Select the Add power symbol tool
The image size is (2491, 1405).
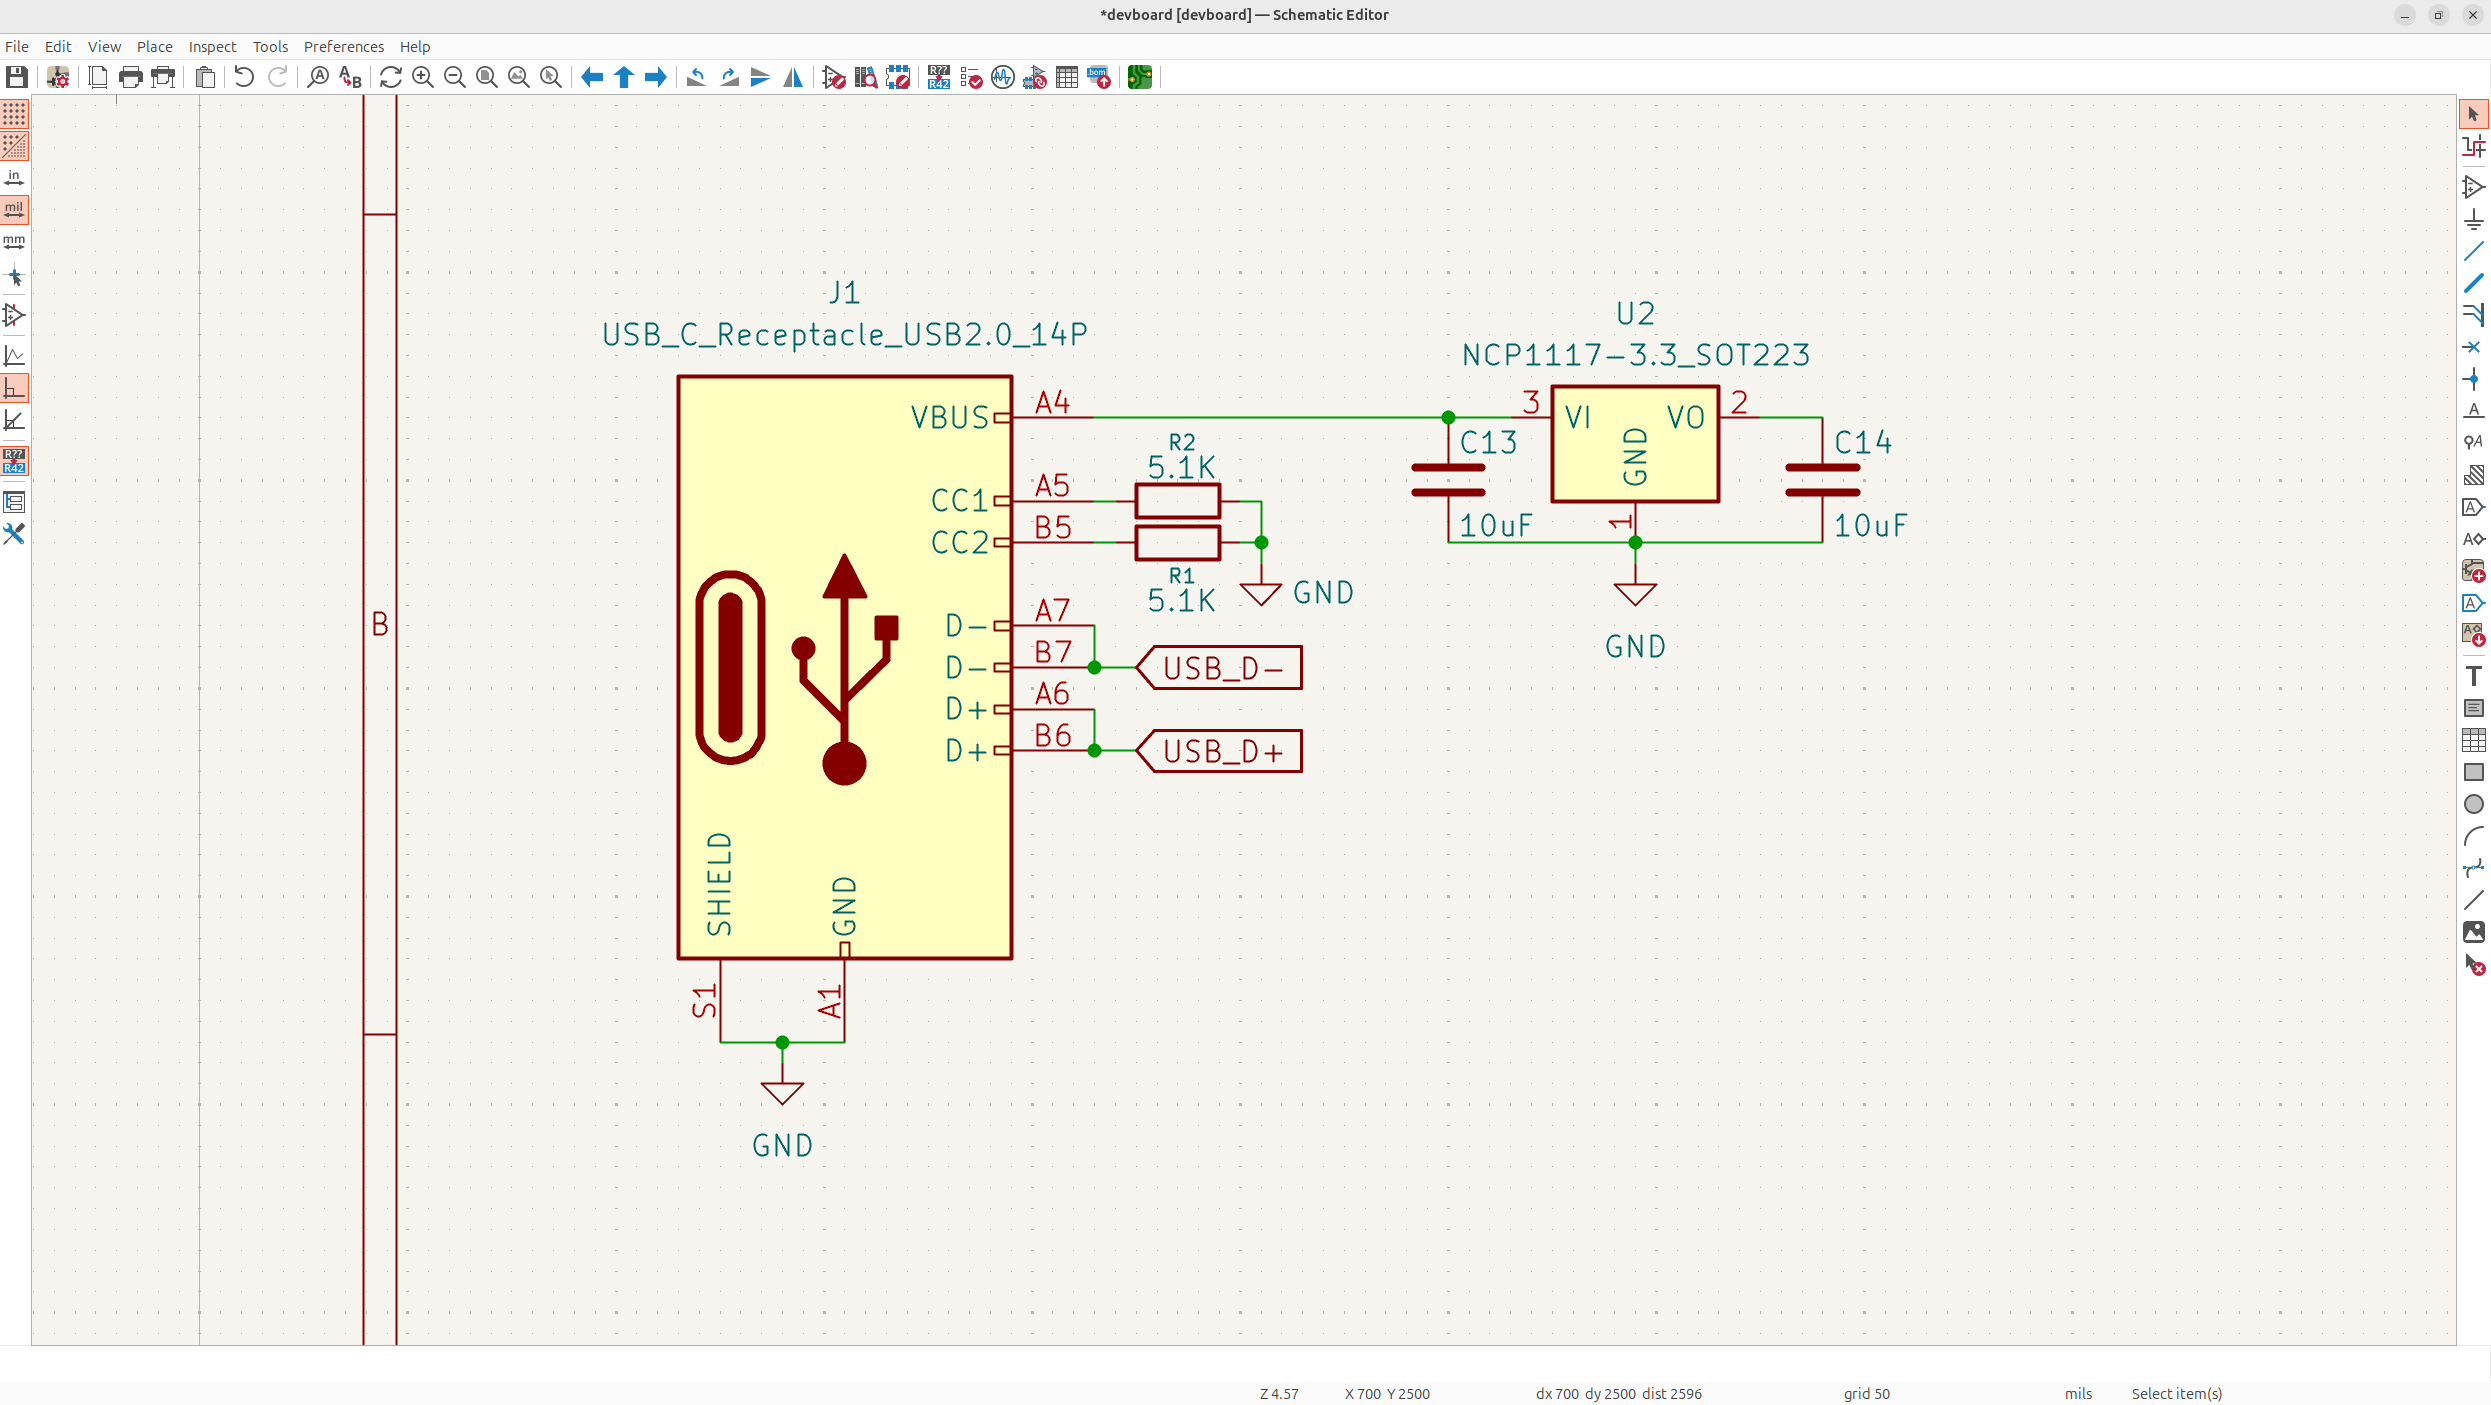pyautogui.click(x=2473, y=219)
